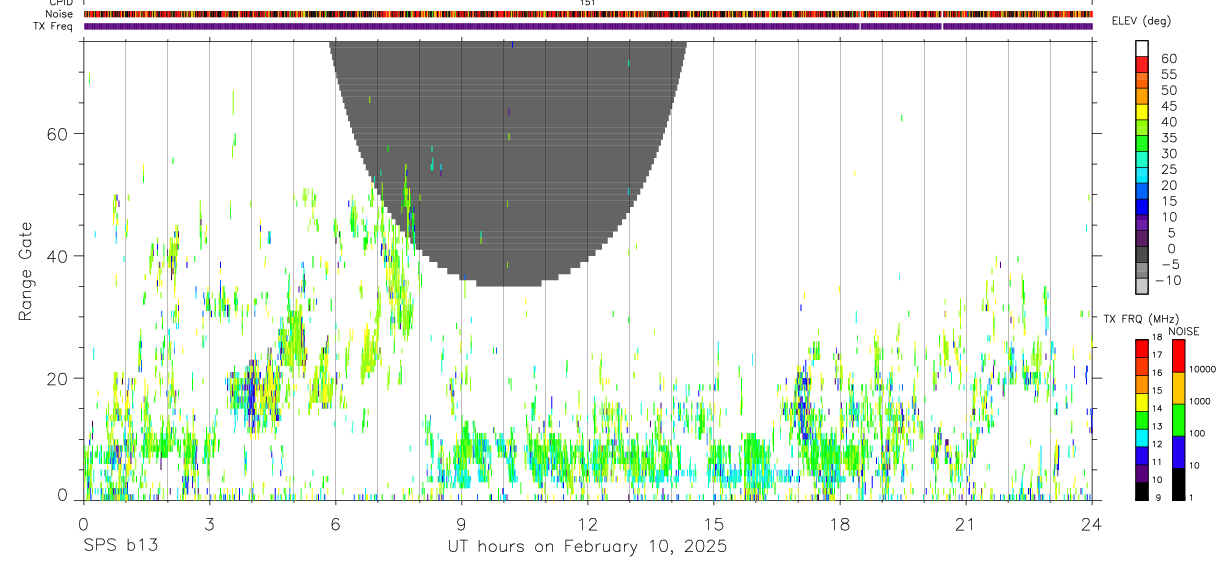This screenshot has height=567, width=1228.
Task: Click x-axis tick label '9'
Action: tap(461, 524)
